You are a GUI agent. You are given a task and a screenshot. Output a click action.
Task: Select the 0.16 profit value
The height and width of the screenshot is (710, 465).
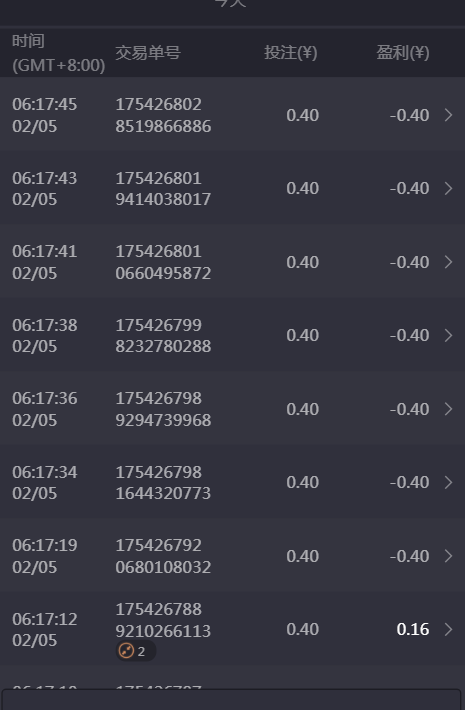pyautogui.click(x=412, y=629)
